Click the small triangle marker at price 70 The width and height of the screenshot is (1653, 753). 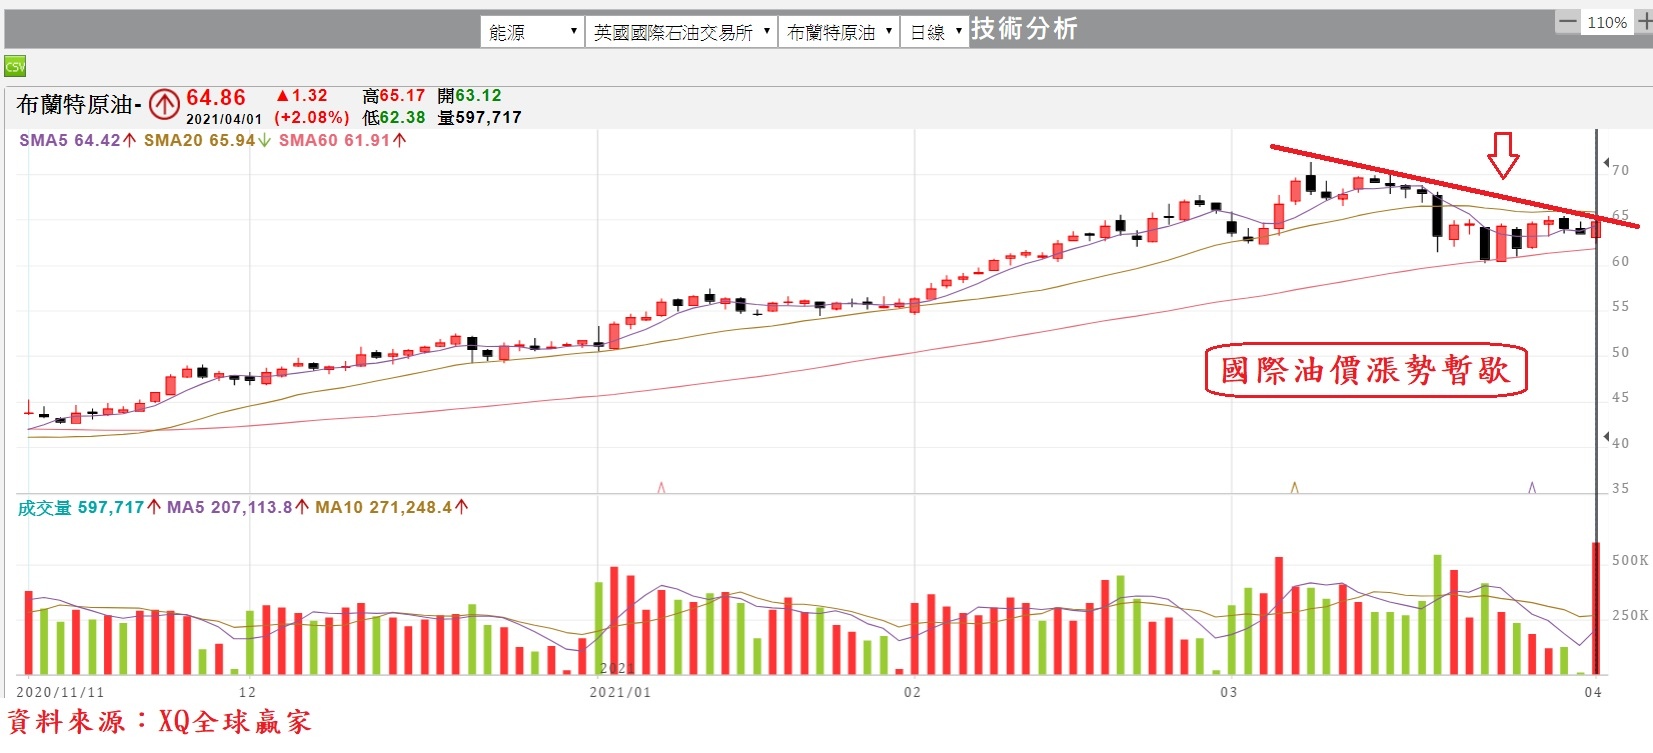click(1606, 163)
